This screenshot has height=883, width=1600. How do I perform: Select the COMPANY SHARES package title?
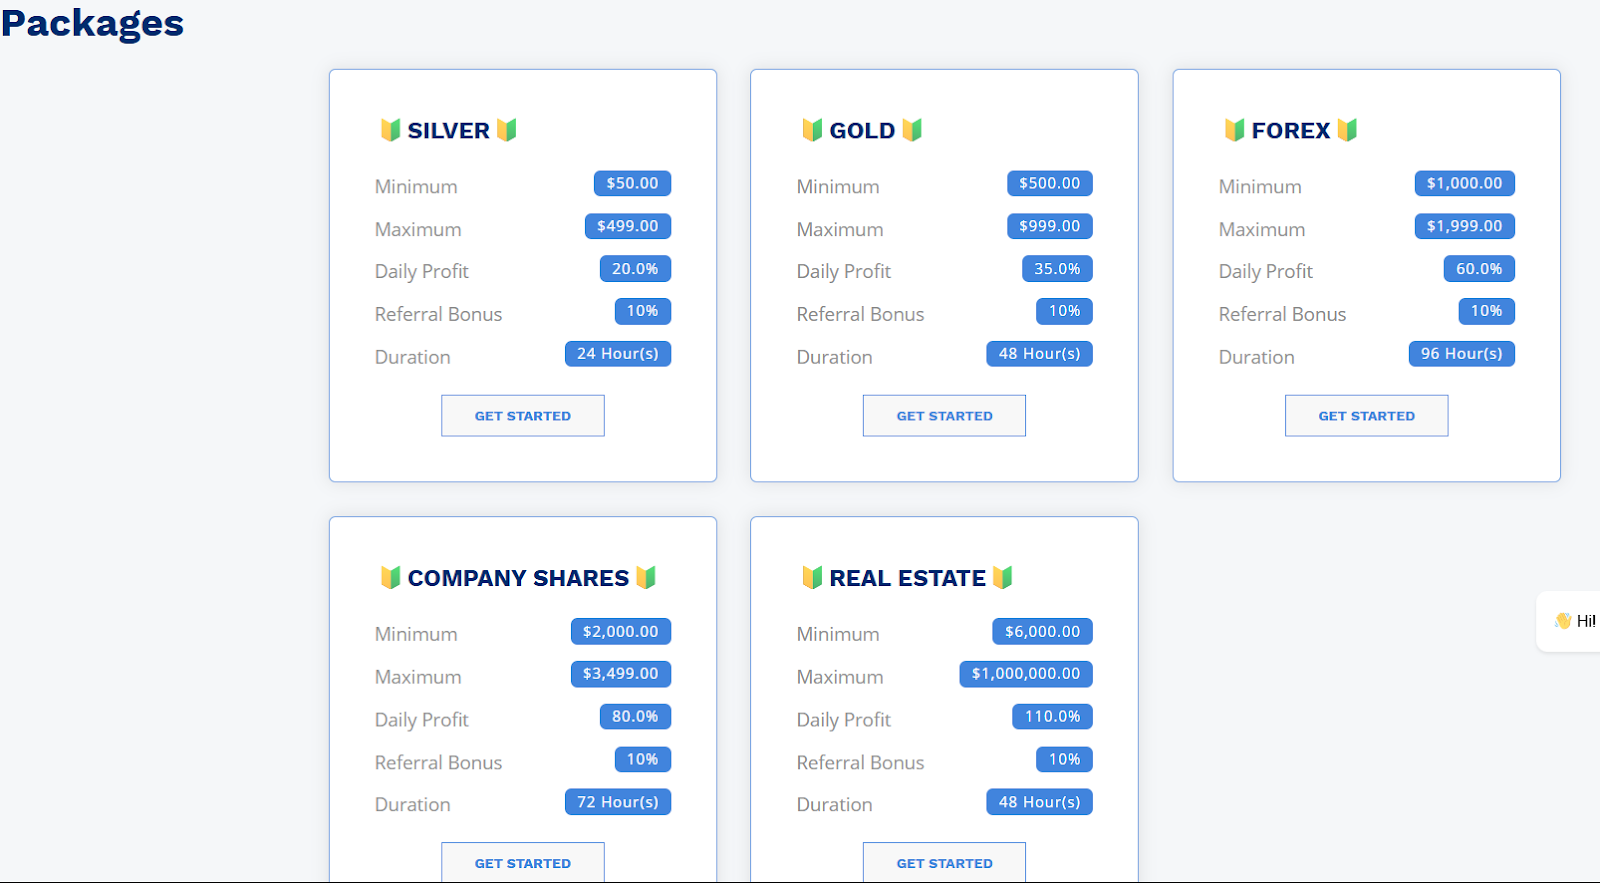(518, 578)
